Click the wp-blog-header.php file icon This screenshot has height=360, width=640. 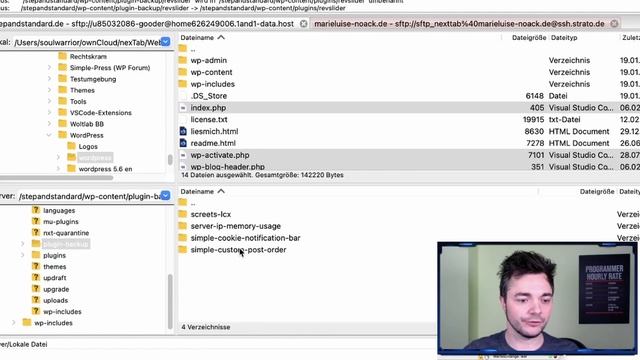183,167
